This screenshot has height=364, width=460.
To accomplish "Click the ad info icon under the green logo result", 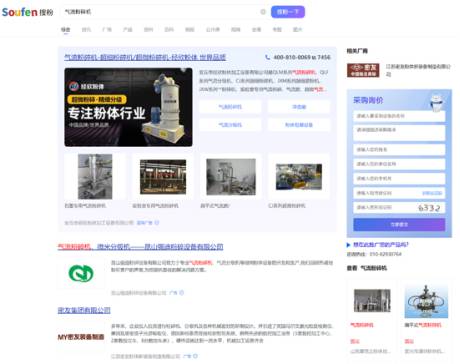I will (182, 293).
